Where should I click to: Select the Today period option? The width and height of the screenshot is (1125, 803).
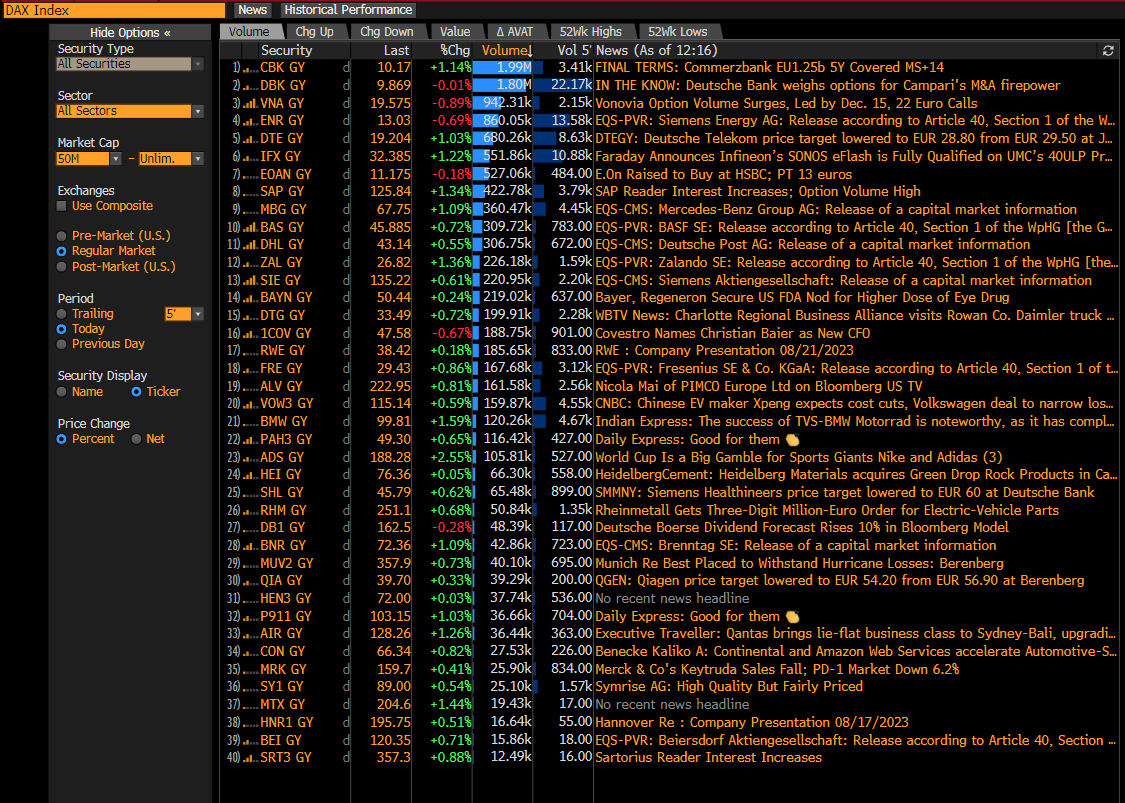coord(62,329)
